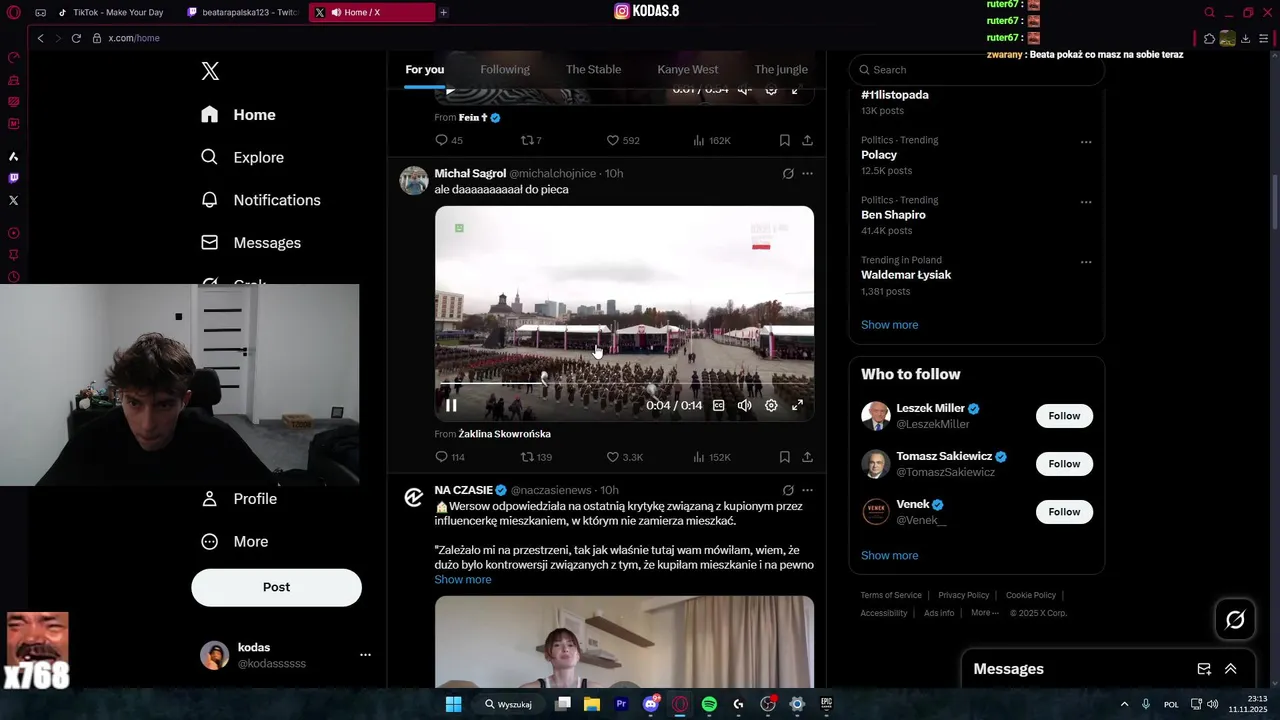Toggle captions on the parade video

pyautogui.click(x=718, y=405)
